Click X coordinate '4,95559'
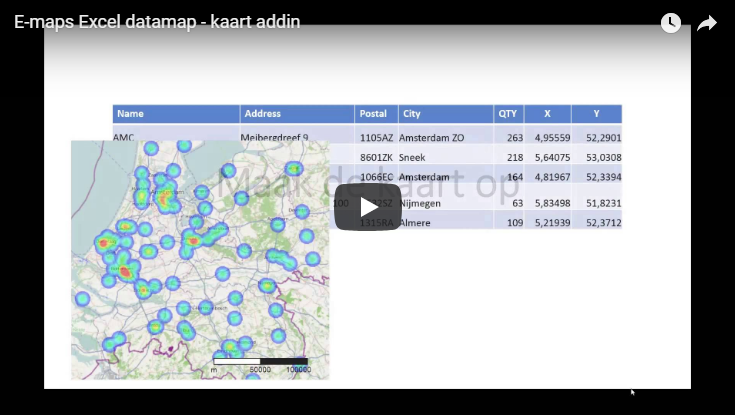Viewport: 735px width, 415px height. [x=552, y=138]
